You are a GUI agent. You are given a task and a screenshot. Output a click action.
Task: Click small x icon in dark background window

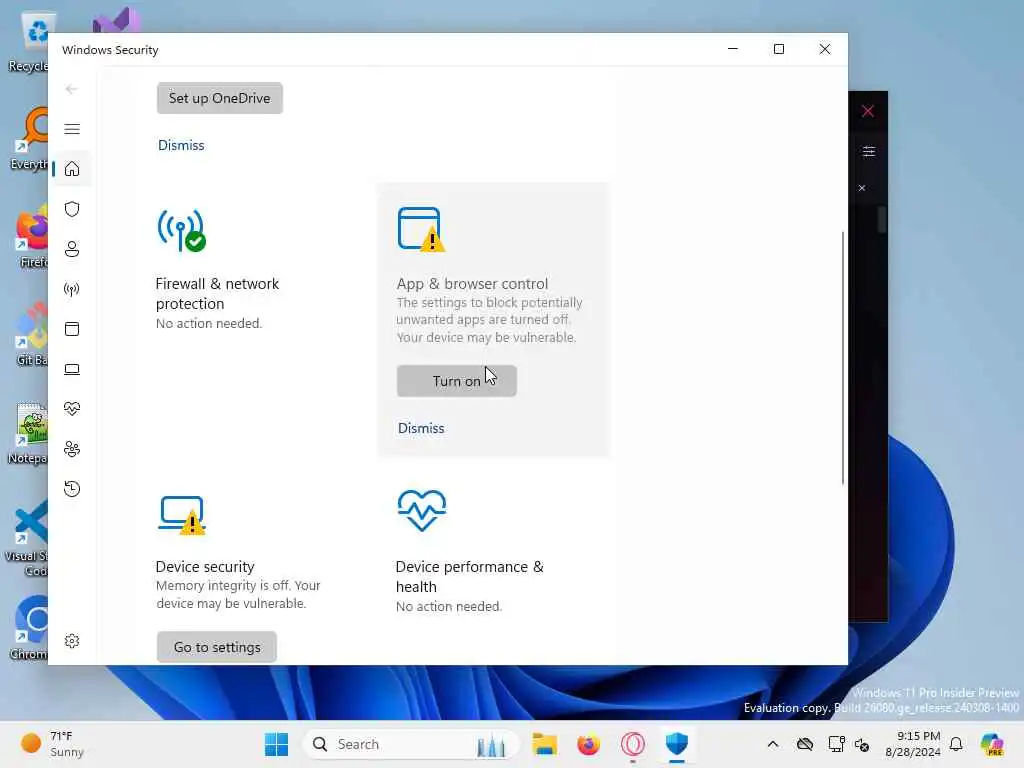(862, 188)
